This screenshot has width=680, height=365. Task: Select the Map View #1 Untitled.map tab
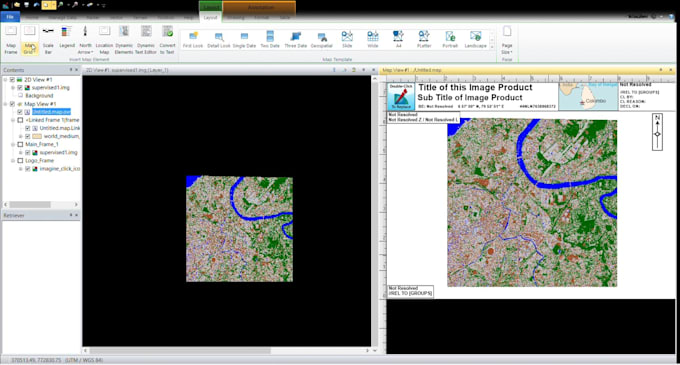coord(412,70)
